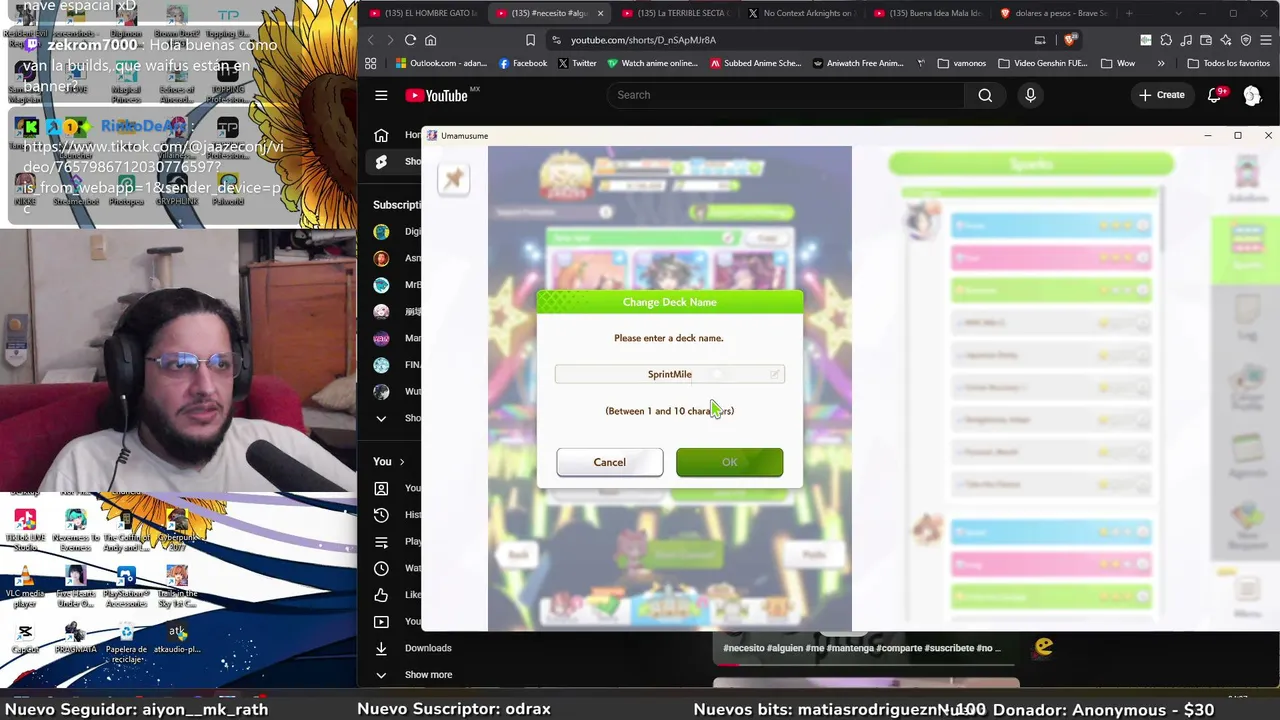Select the CapCut desktop icon
This screenshot has width=1280, height=720.
[x=25, y=638]
